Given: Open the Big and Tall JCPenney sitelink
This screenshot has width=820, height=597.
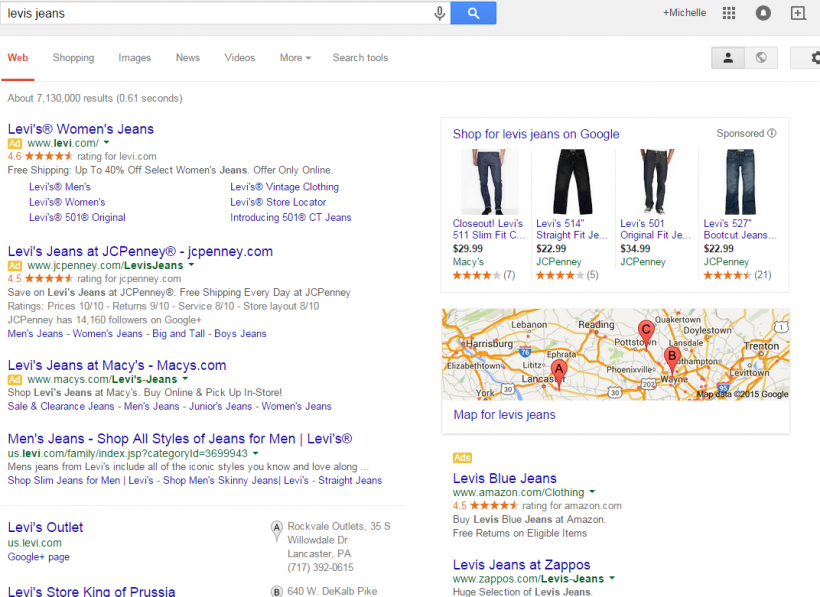Looking at the screenshot, I should [178, 334].
